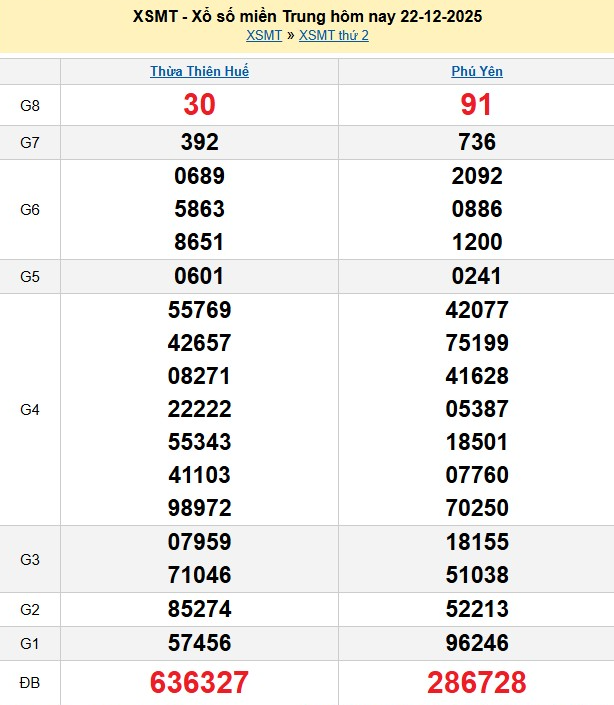
Task: Select G4 number 98972
Action: (200, 508)
